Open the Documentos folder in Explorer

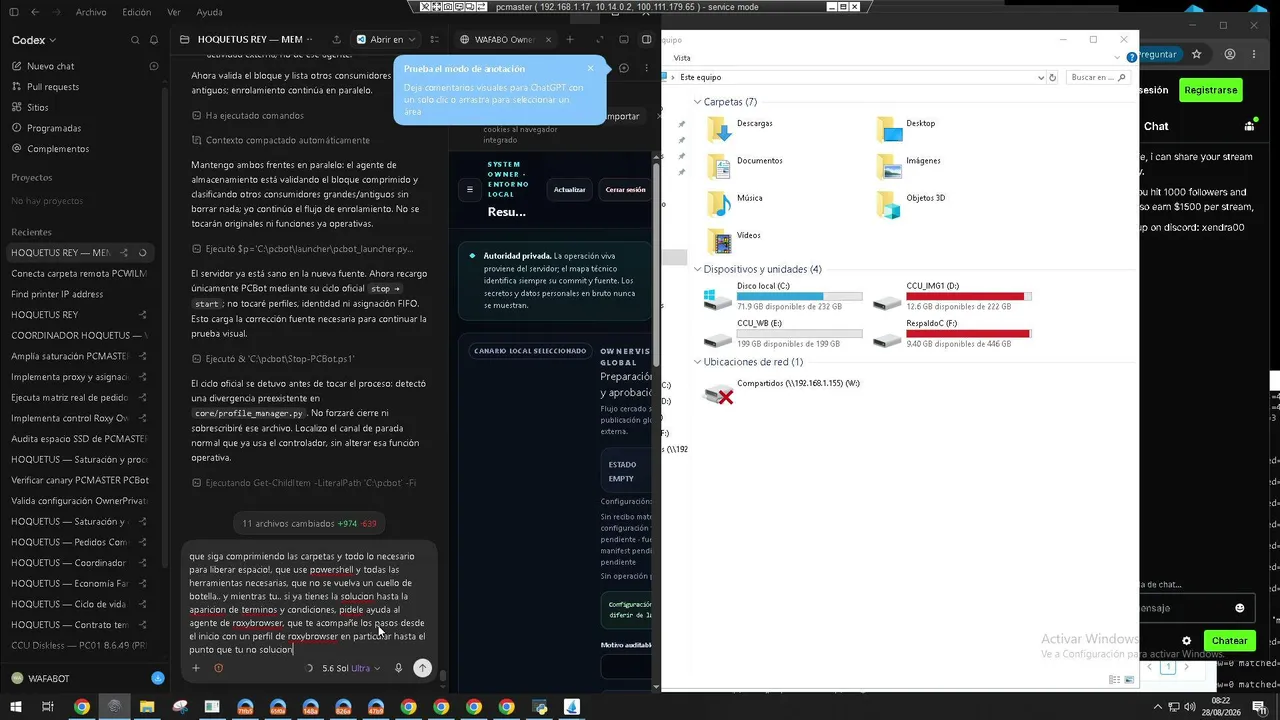(744, 165)
